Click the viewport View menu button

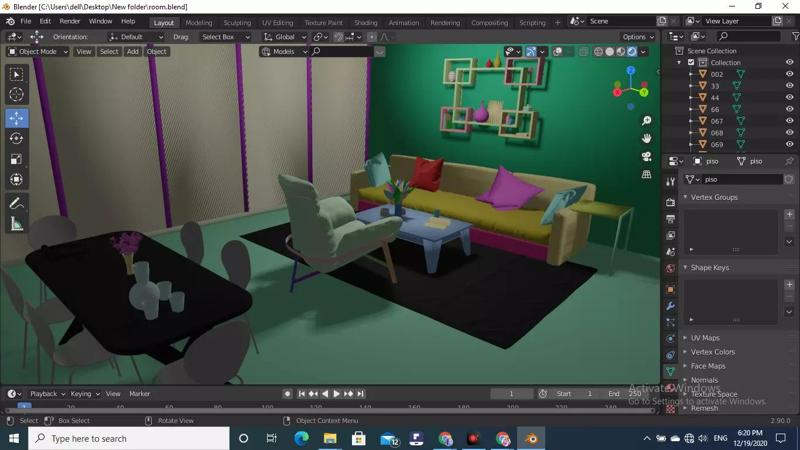click(x=84, y=52)
